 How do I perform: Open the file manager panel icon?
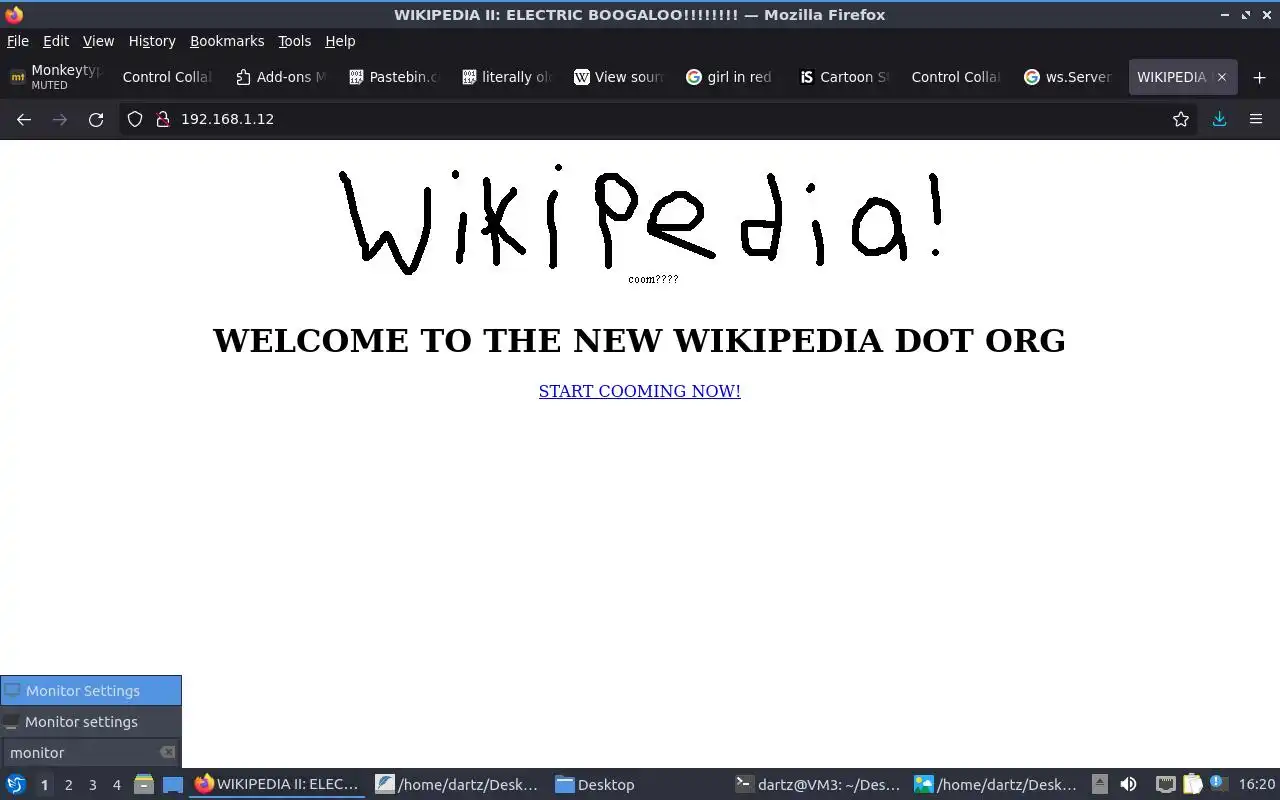click(143, 785)
